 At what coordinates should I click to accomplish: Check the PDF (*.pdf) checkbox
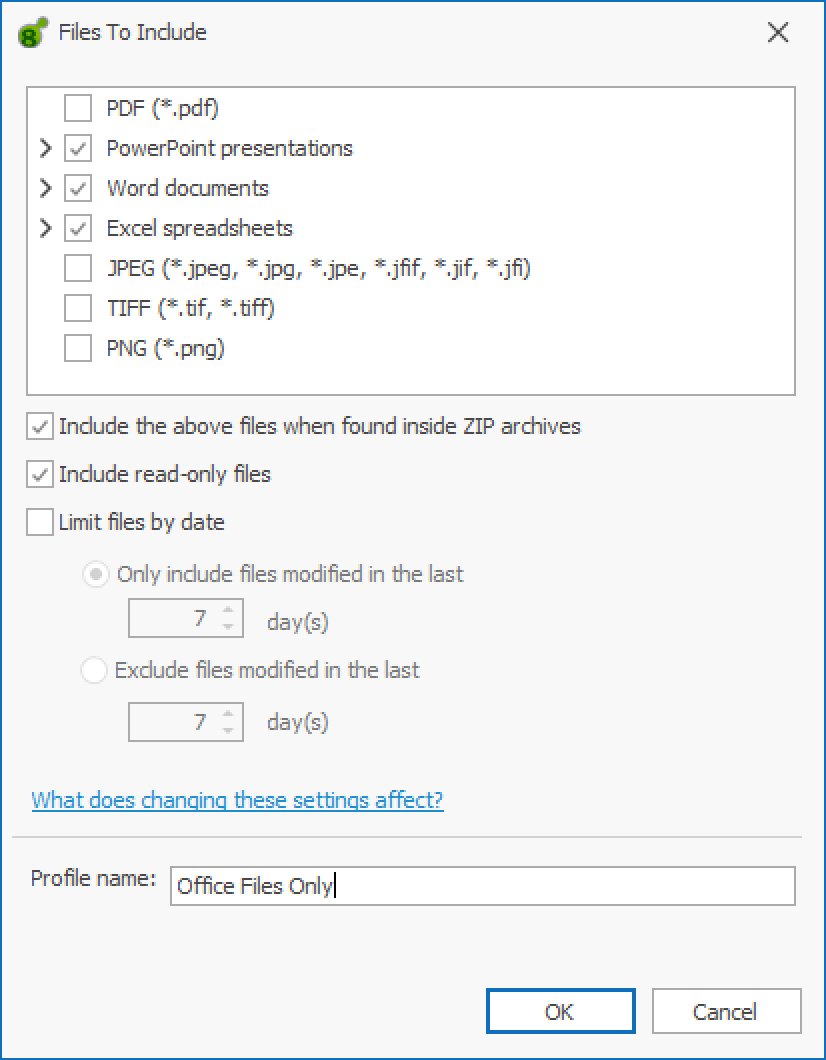click(x=78, y=107)
